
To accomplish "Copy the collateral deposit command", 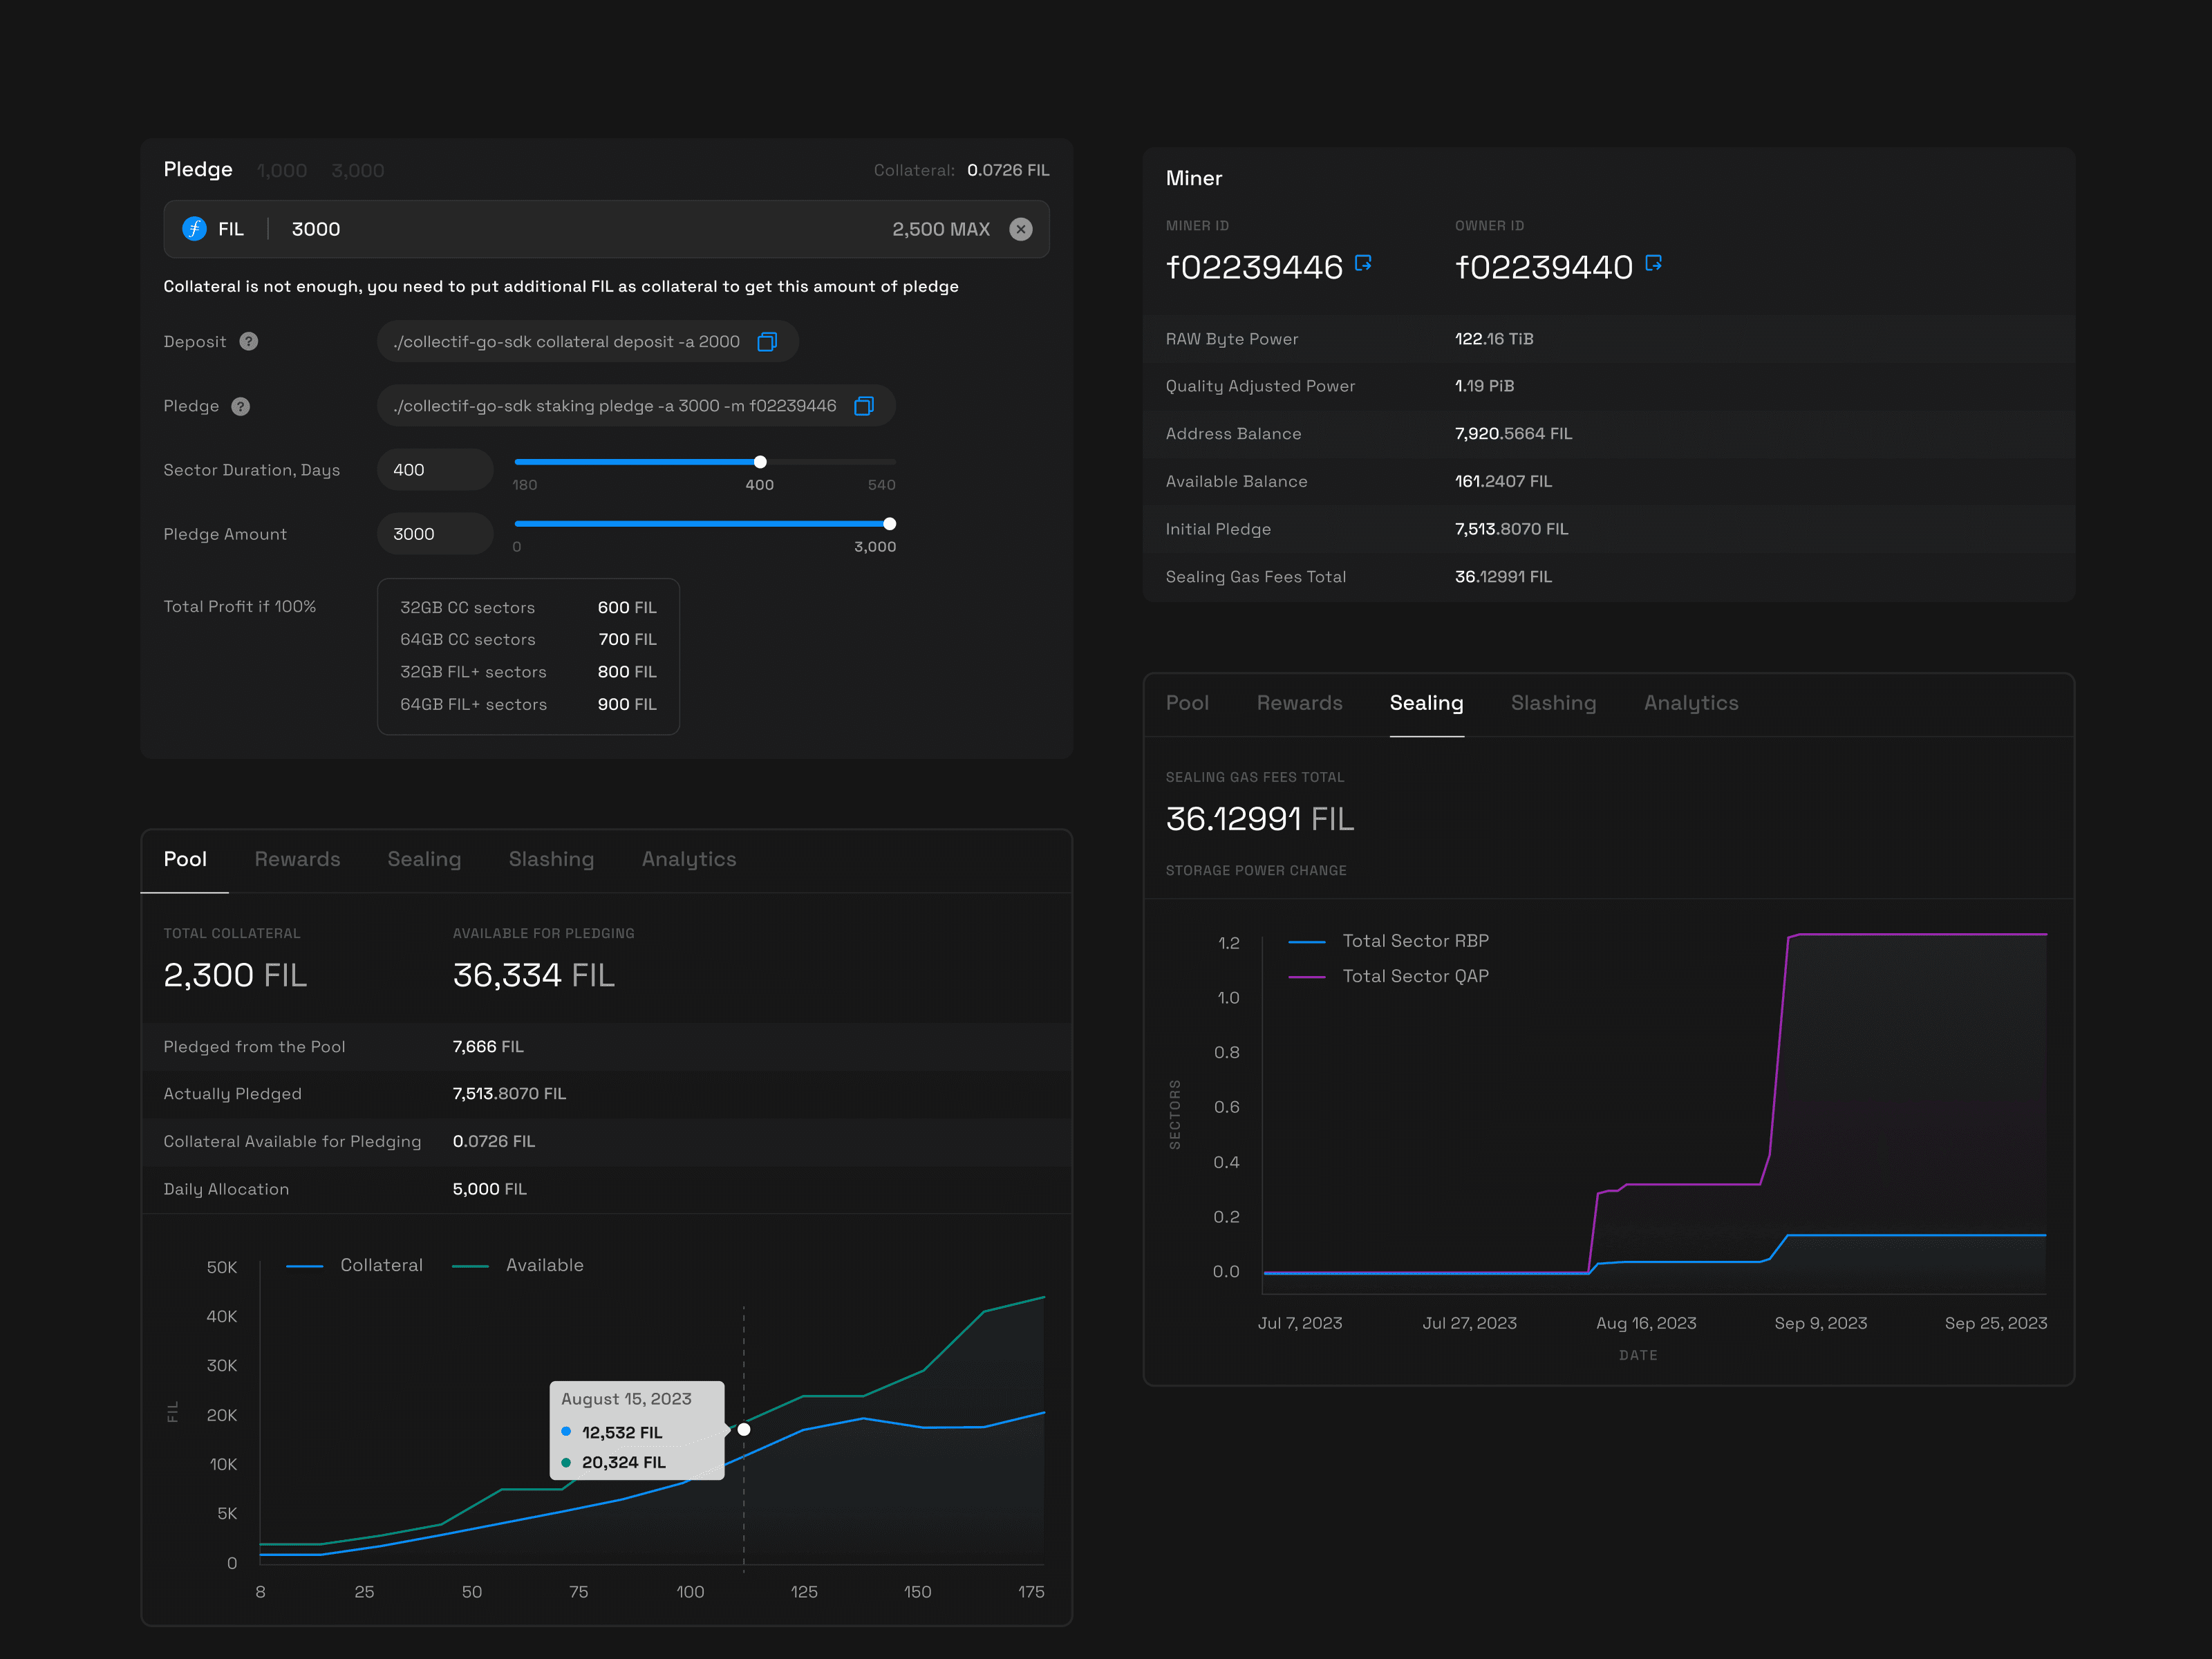I will (x=767, y=341).
